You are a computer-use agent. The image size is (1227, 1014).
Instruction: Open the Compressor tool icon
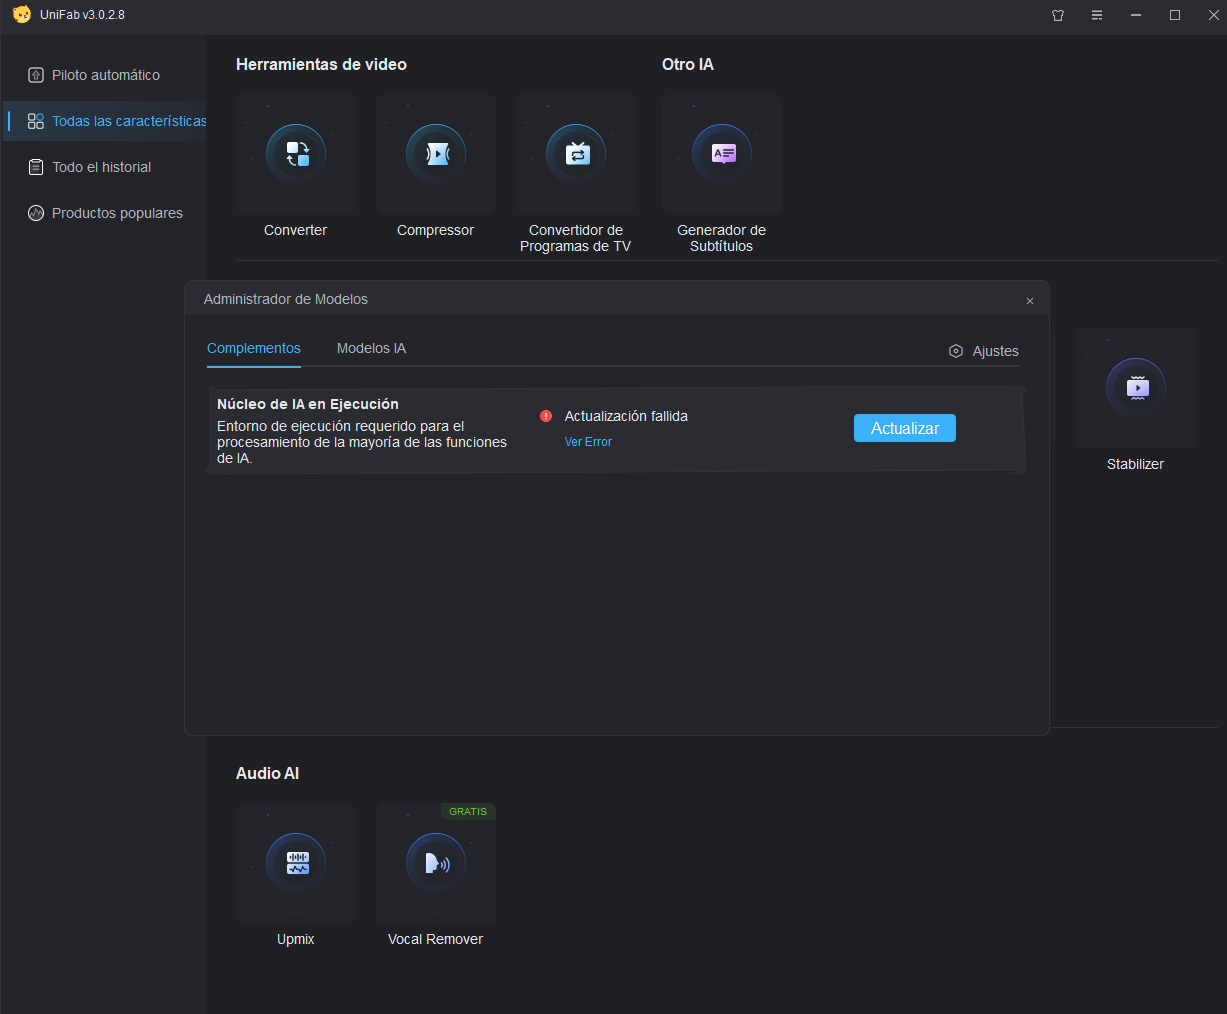tap(436, 154)
